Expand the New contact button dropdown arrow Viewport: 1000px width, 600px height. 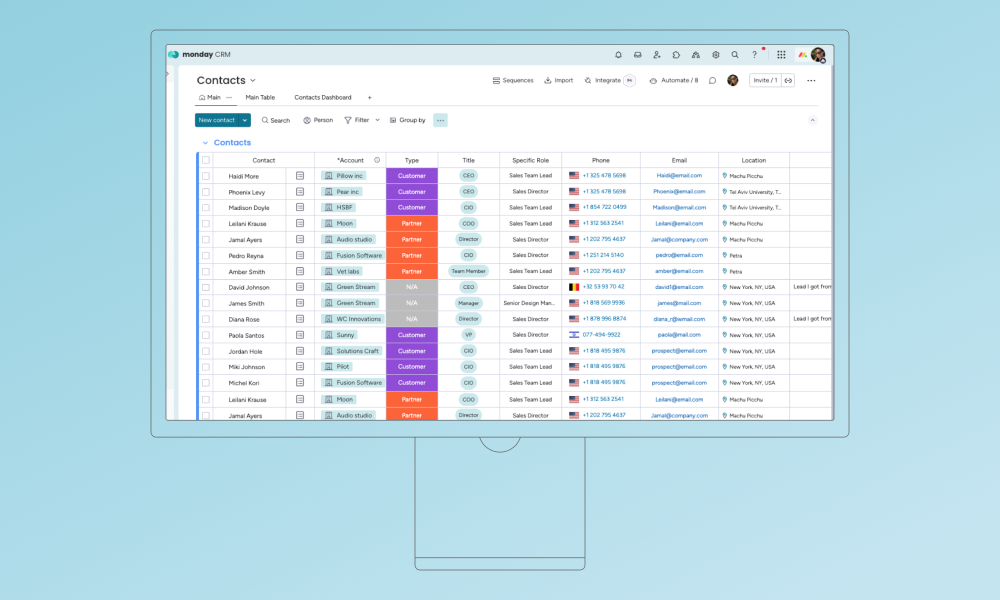[242, 119]
